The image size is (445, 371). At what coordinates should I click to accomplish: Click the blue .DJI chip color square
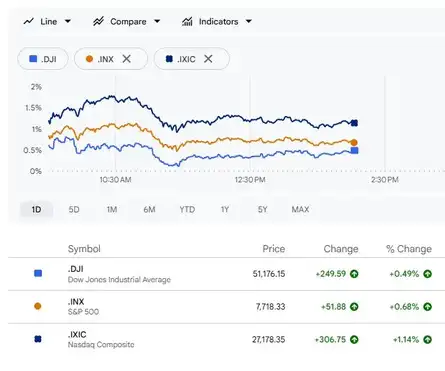33,59
